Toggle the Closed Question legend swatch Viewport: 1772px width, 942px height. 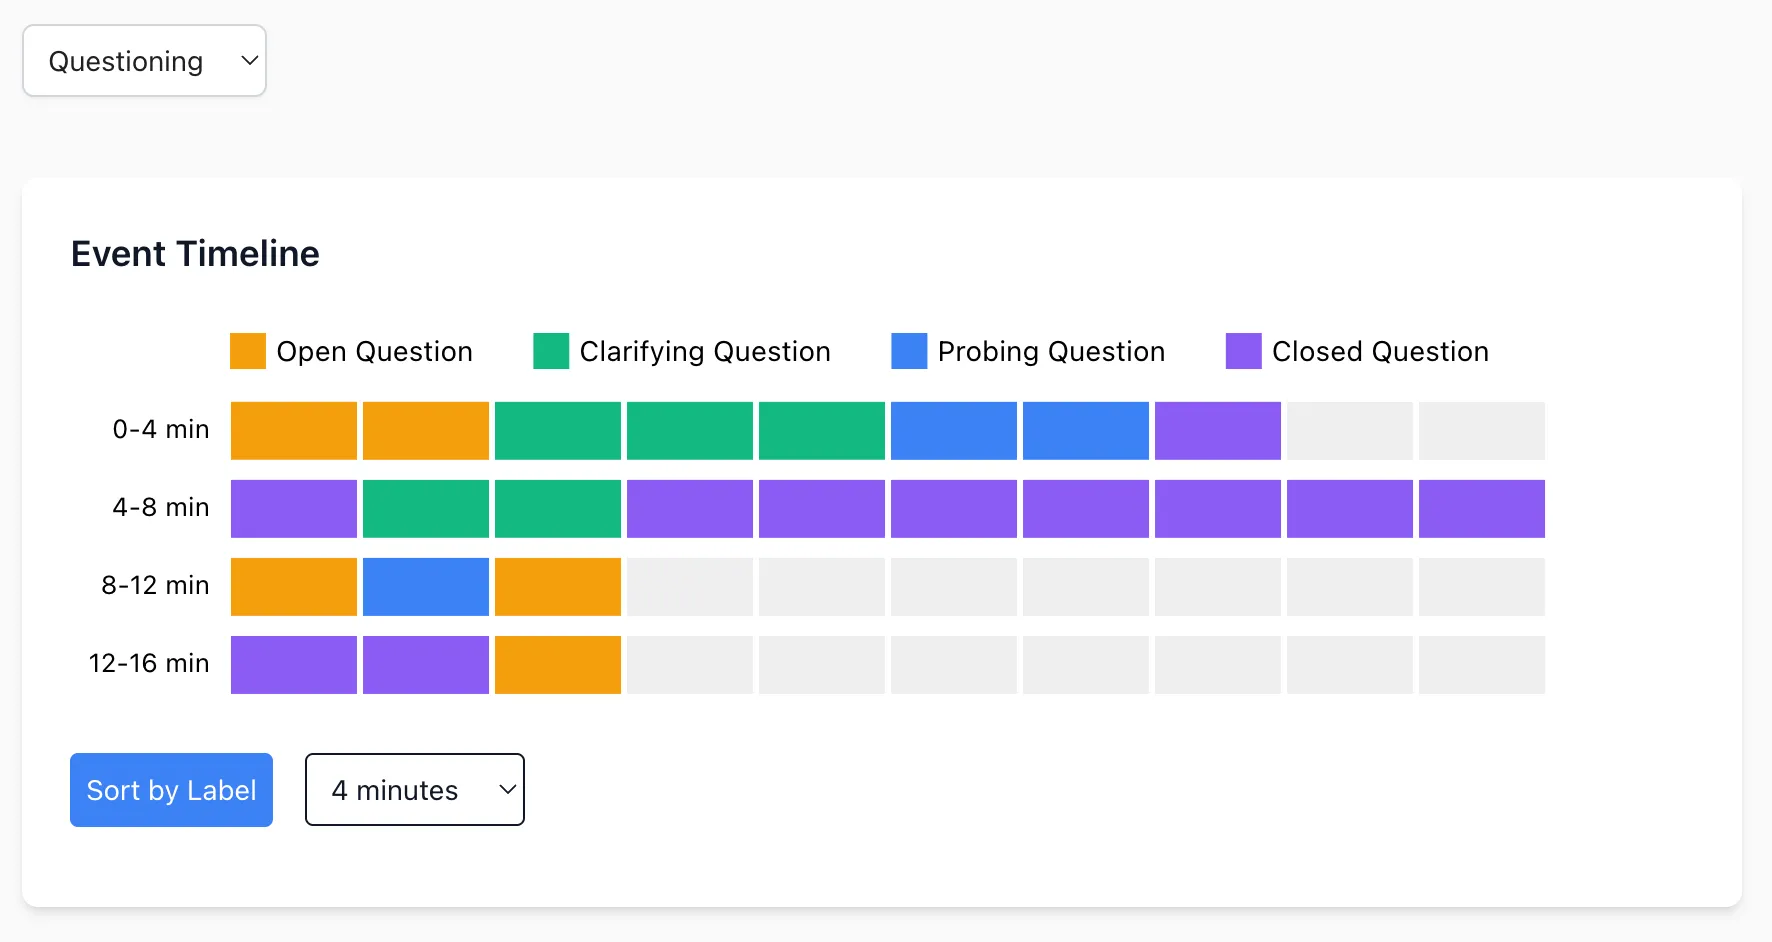[x=1243, y=351]
